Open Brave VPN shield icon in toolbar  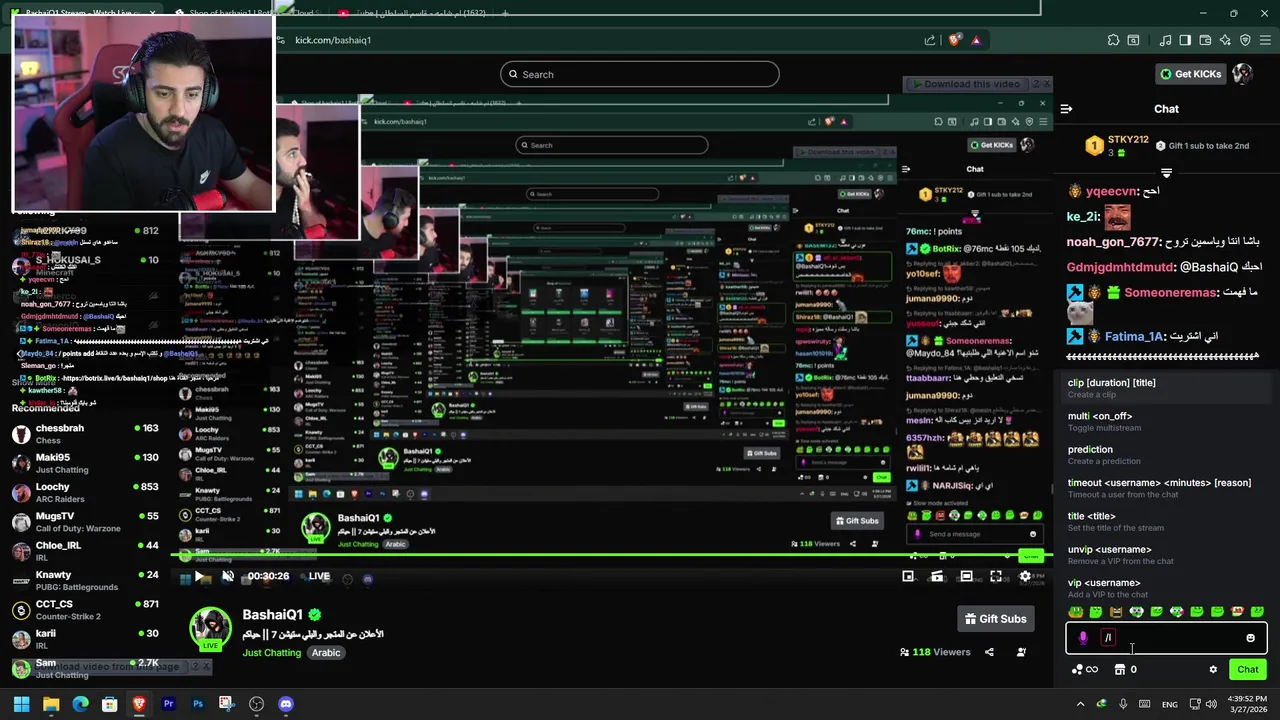1245,40
